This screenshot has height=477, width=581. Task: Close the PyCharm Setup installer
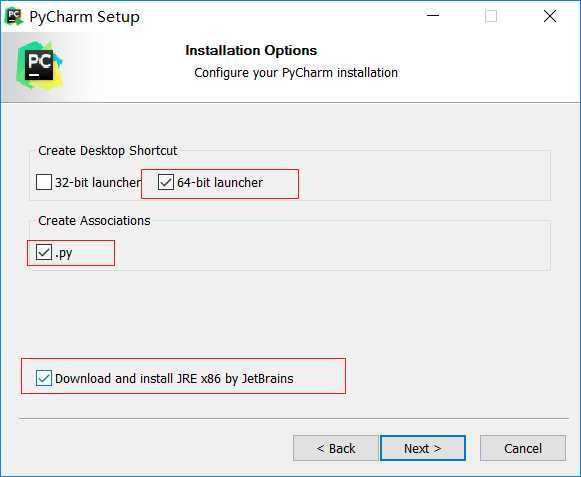pyautogui.click(x=550, y=16)
